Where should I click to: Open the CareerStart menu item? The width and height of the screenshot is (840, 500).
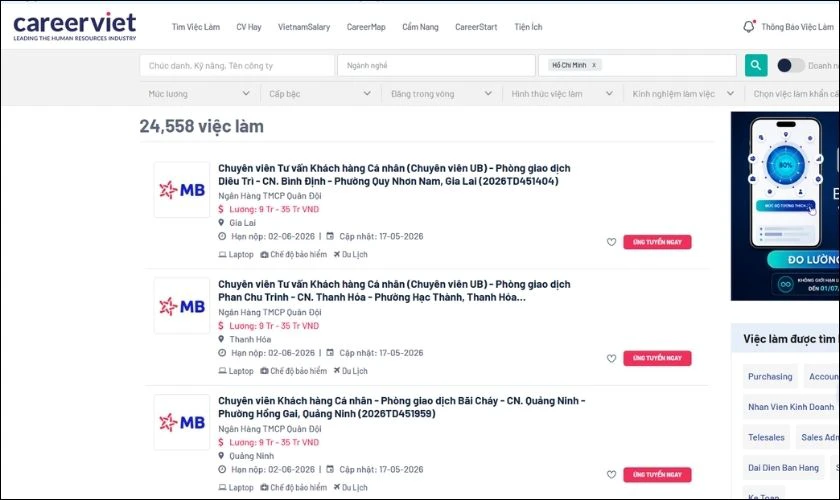pyautogui.click(x=476, y=27)
